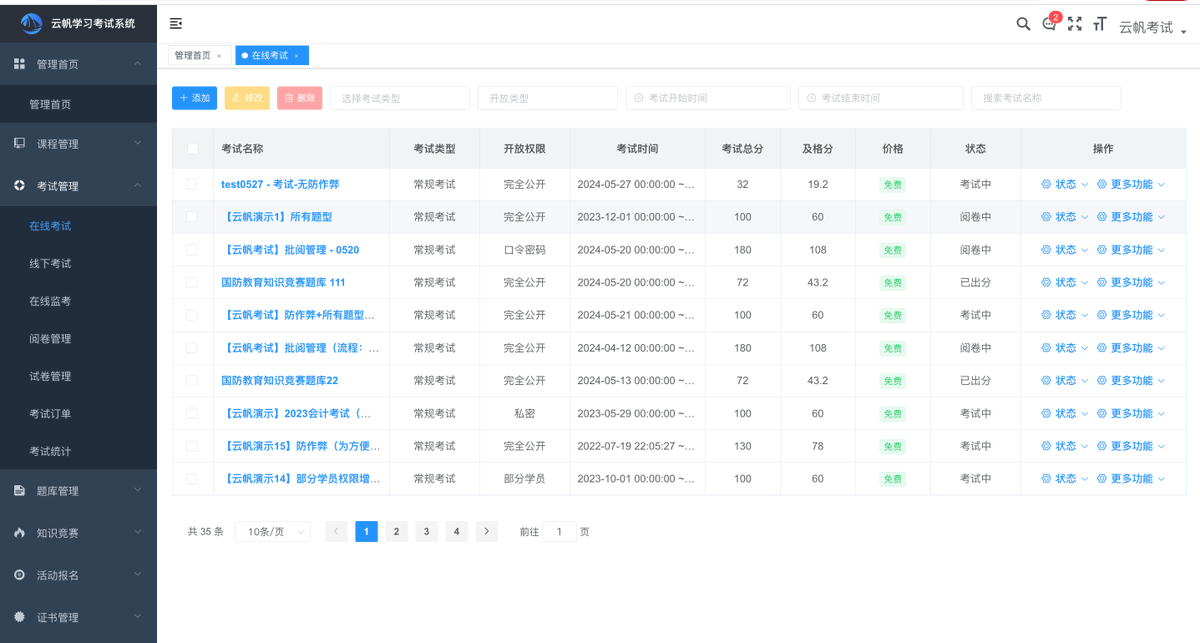Enter fullscreen mode via expand icon
1200x643 pixels.
1075,24
